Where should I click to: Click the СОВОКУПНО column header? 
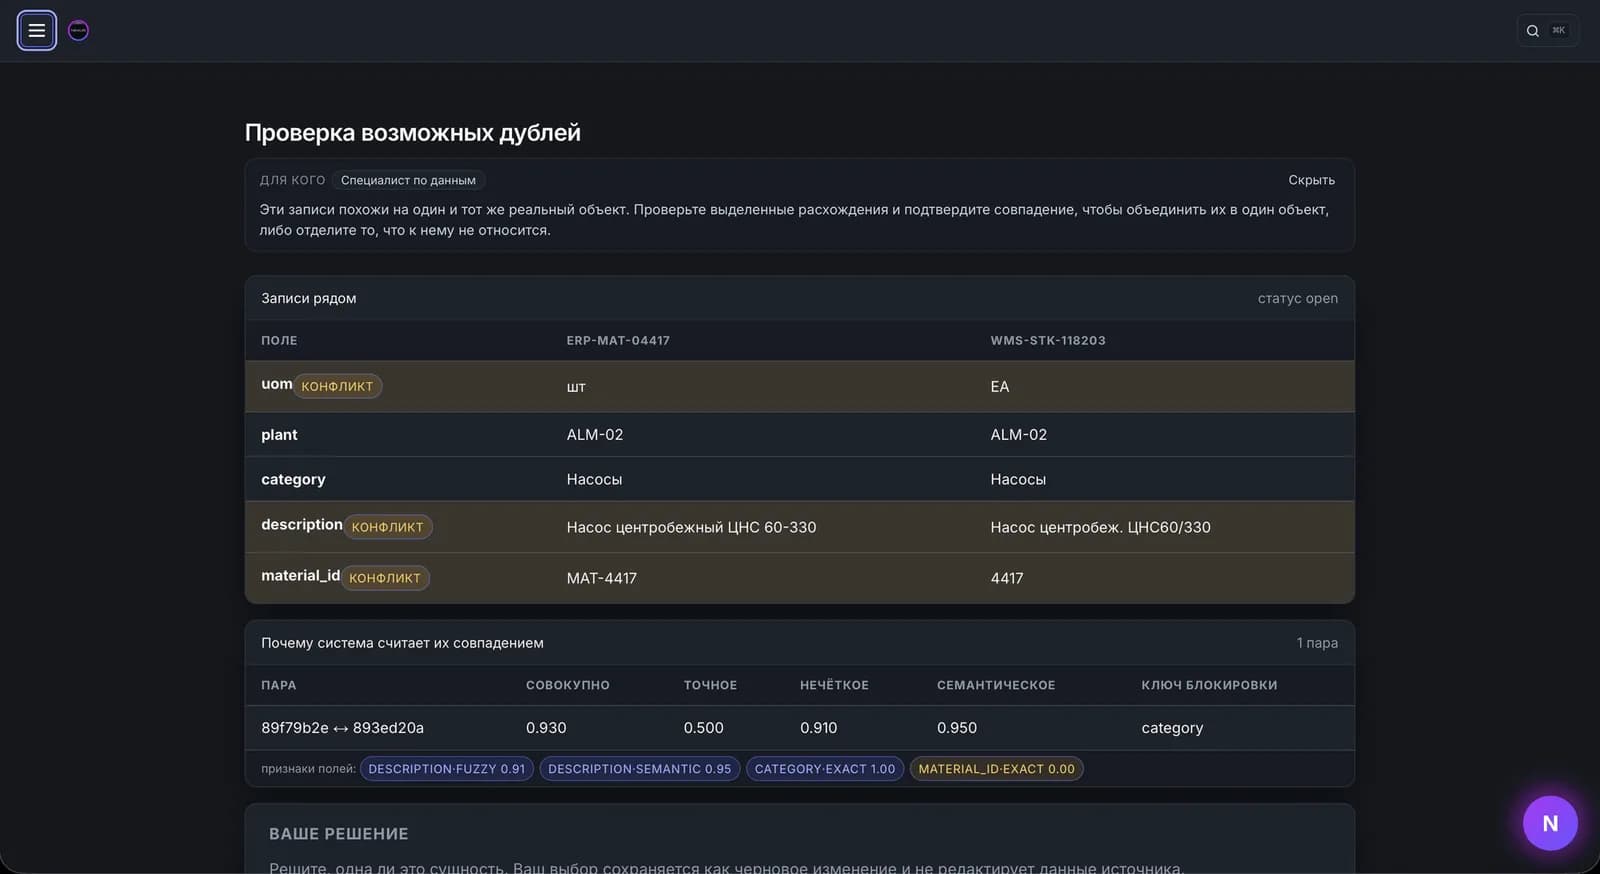[x=567, y=685]
